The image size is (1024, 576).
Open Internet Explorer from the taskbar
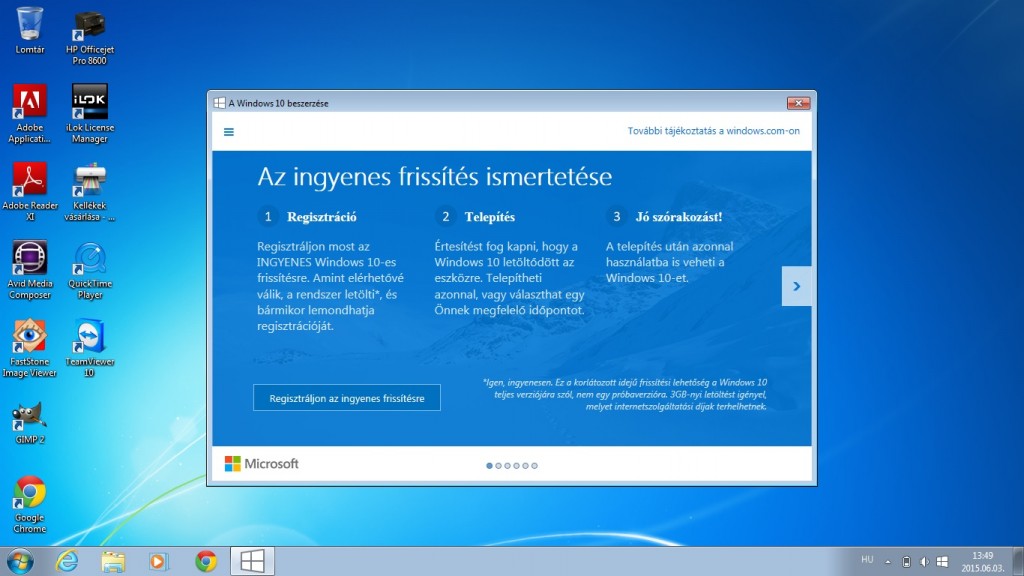(x=67, y=561)
